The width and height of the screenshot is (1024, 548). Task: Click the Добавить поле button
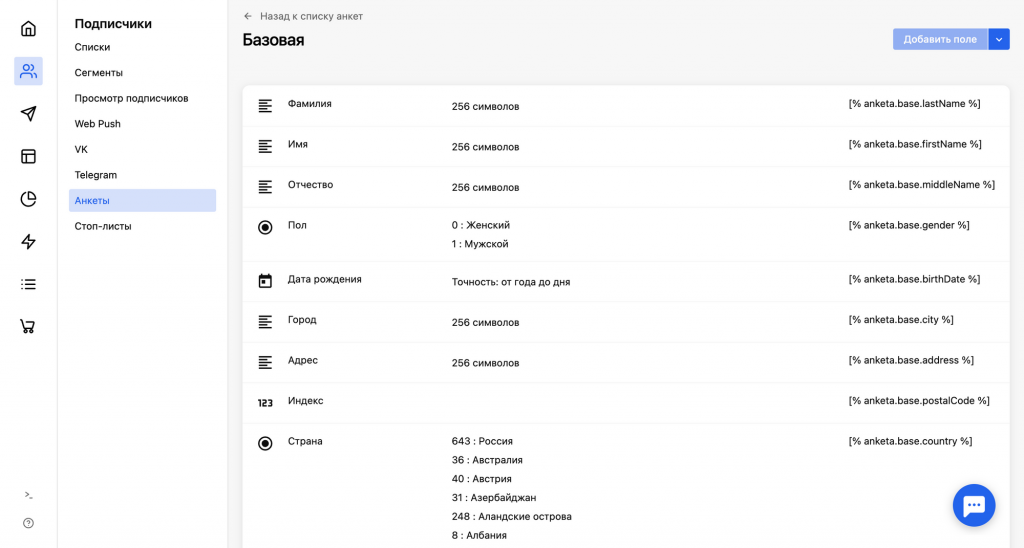pos(940,39)
